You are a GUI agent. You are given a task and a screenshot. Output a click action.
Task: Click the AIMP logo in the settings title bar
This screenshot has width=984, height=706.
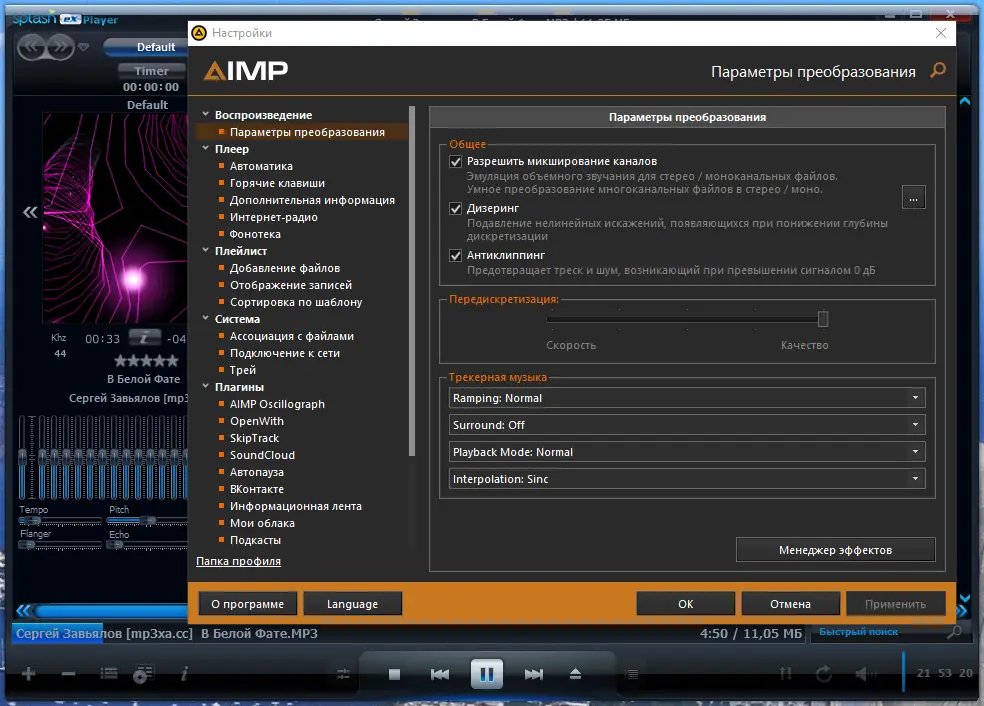pos(199,33)
